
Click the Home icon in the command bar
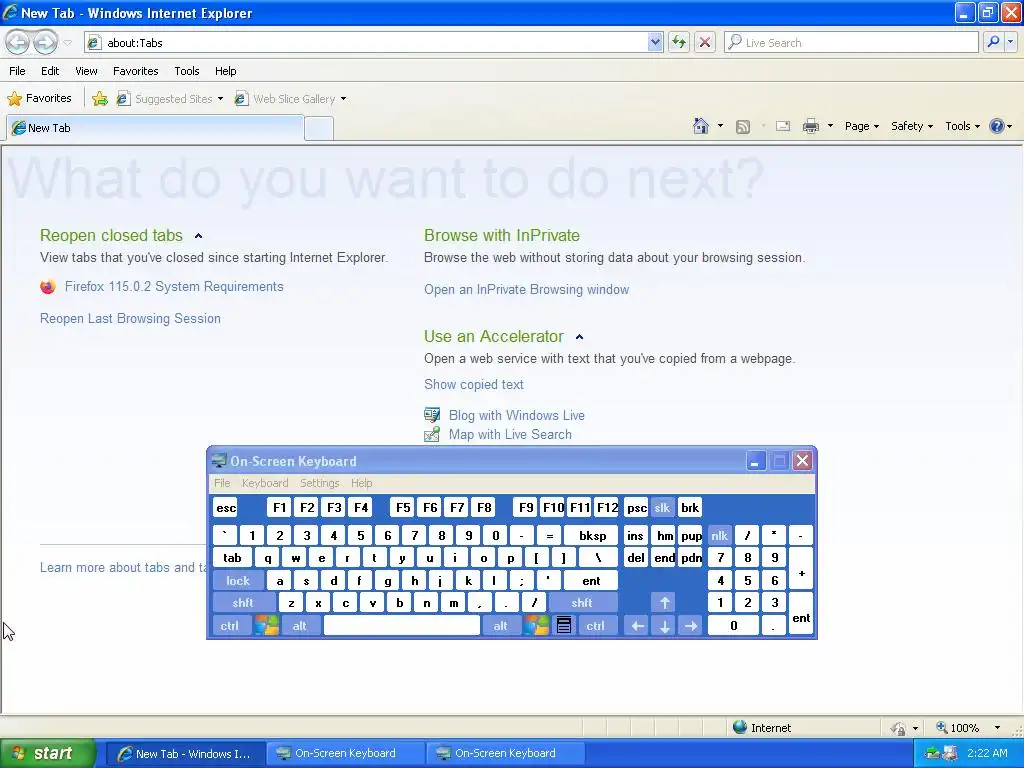701,126
